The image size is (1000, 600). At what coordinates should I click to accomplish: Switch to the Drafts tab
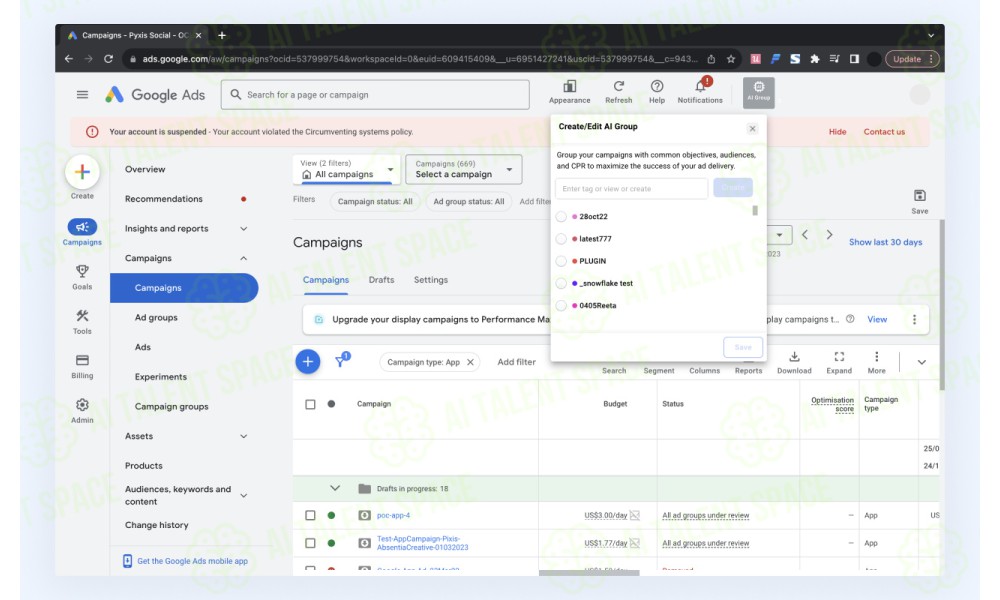pyautogui.click(x=381, y=280)
